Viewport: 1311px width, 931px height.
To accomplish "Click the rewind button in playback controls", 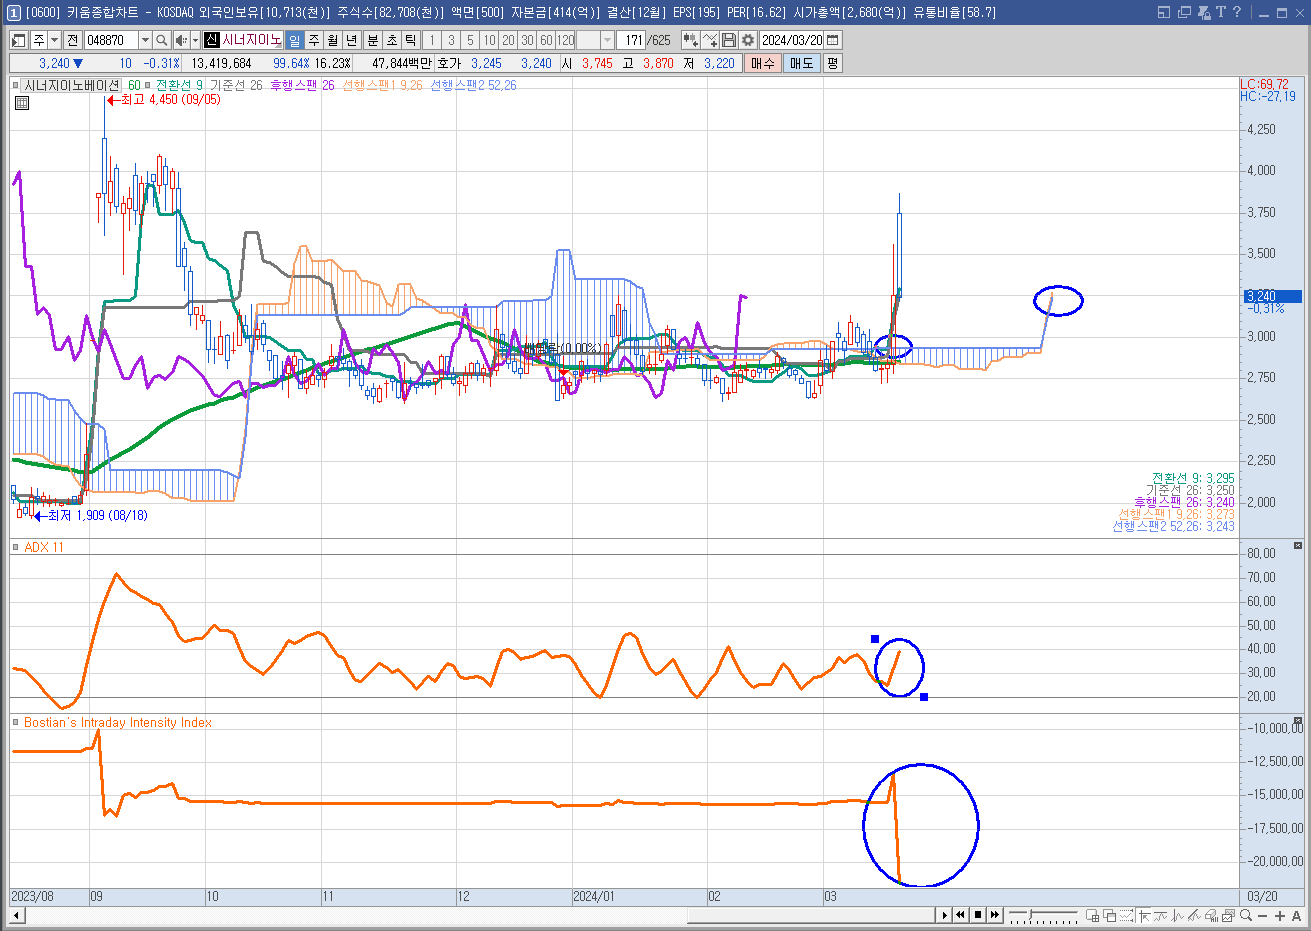I will point(960,915).
